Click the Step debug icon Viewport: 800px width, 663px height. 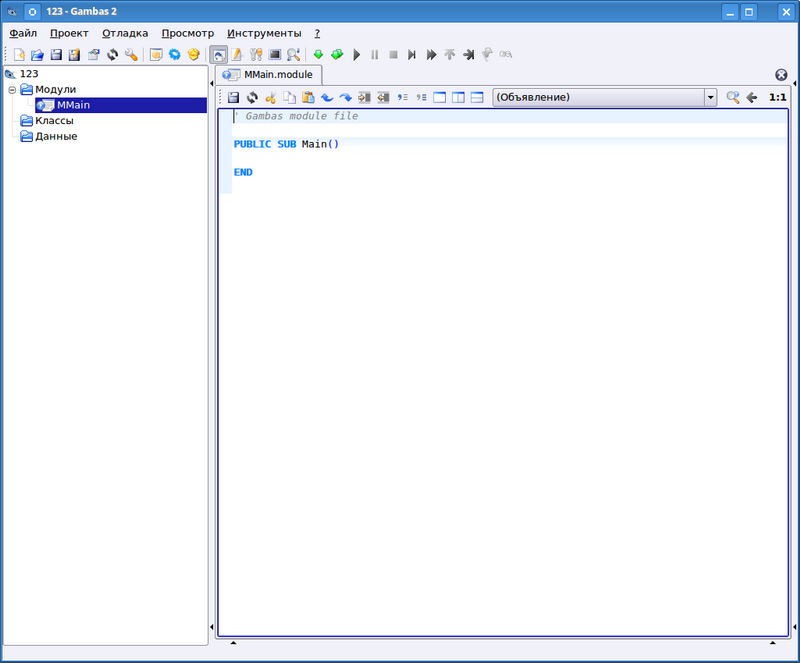tap(412, 54)
